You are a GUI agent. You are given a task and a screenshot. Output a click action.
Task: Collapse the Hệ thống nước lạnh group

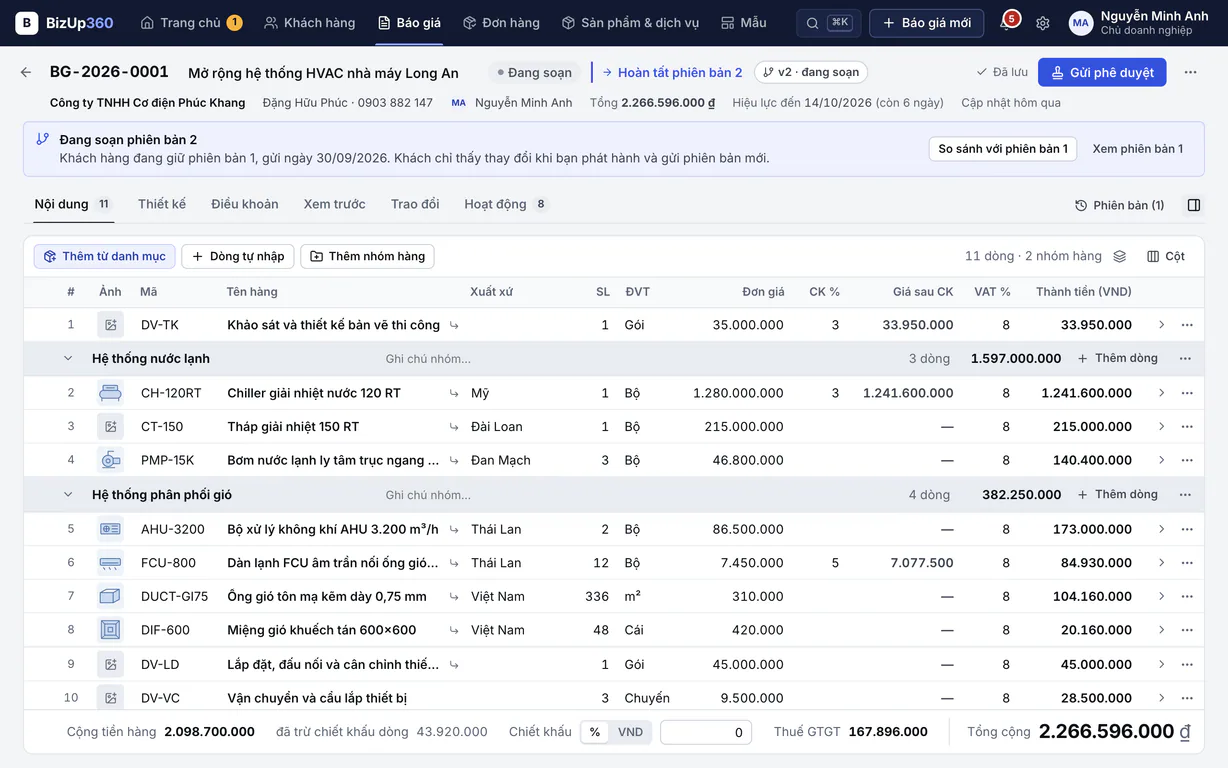68,358
